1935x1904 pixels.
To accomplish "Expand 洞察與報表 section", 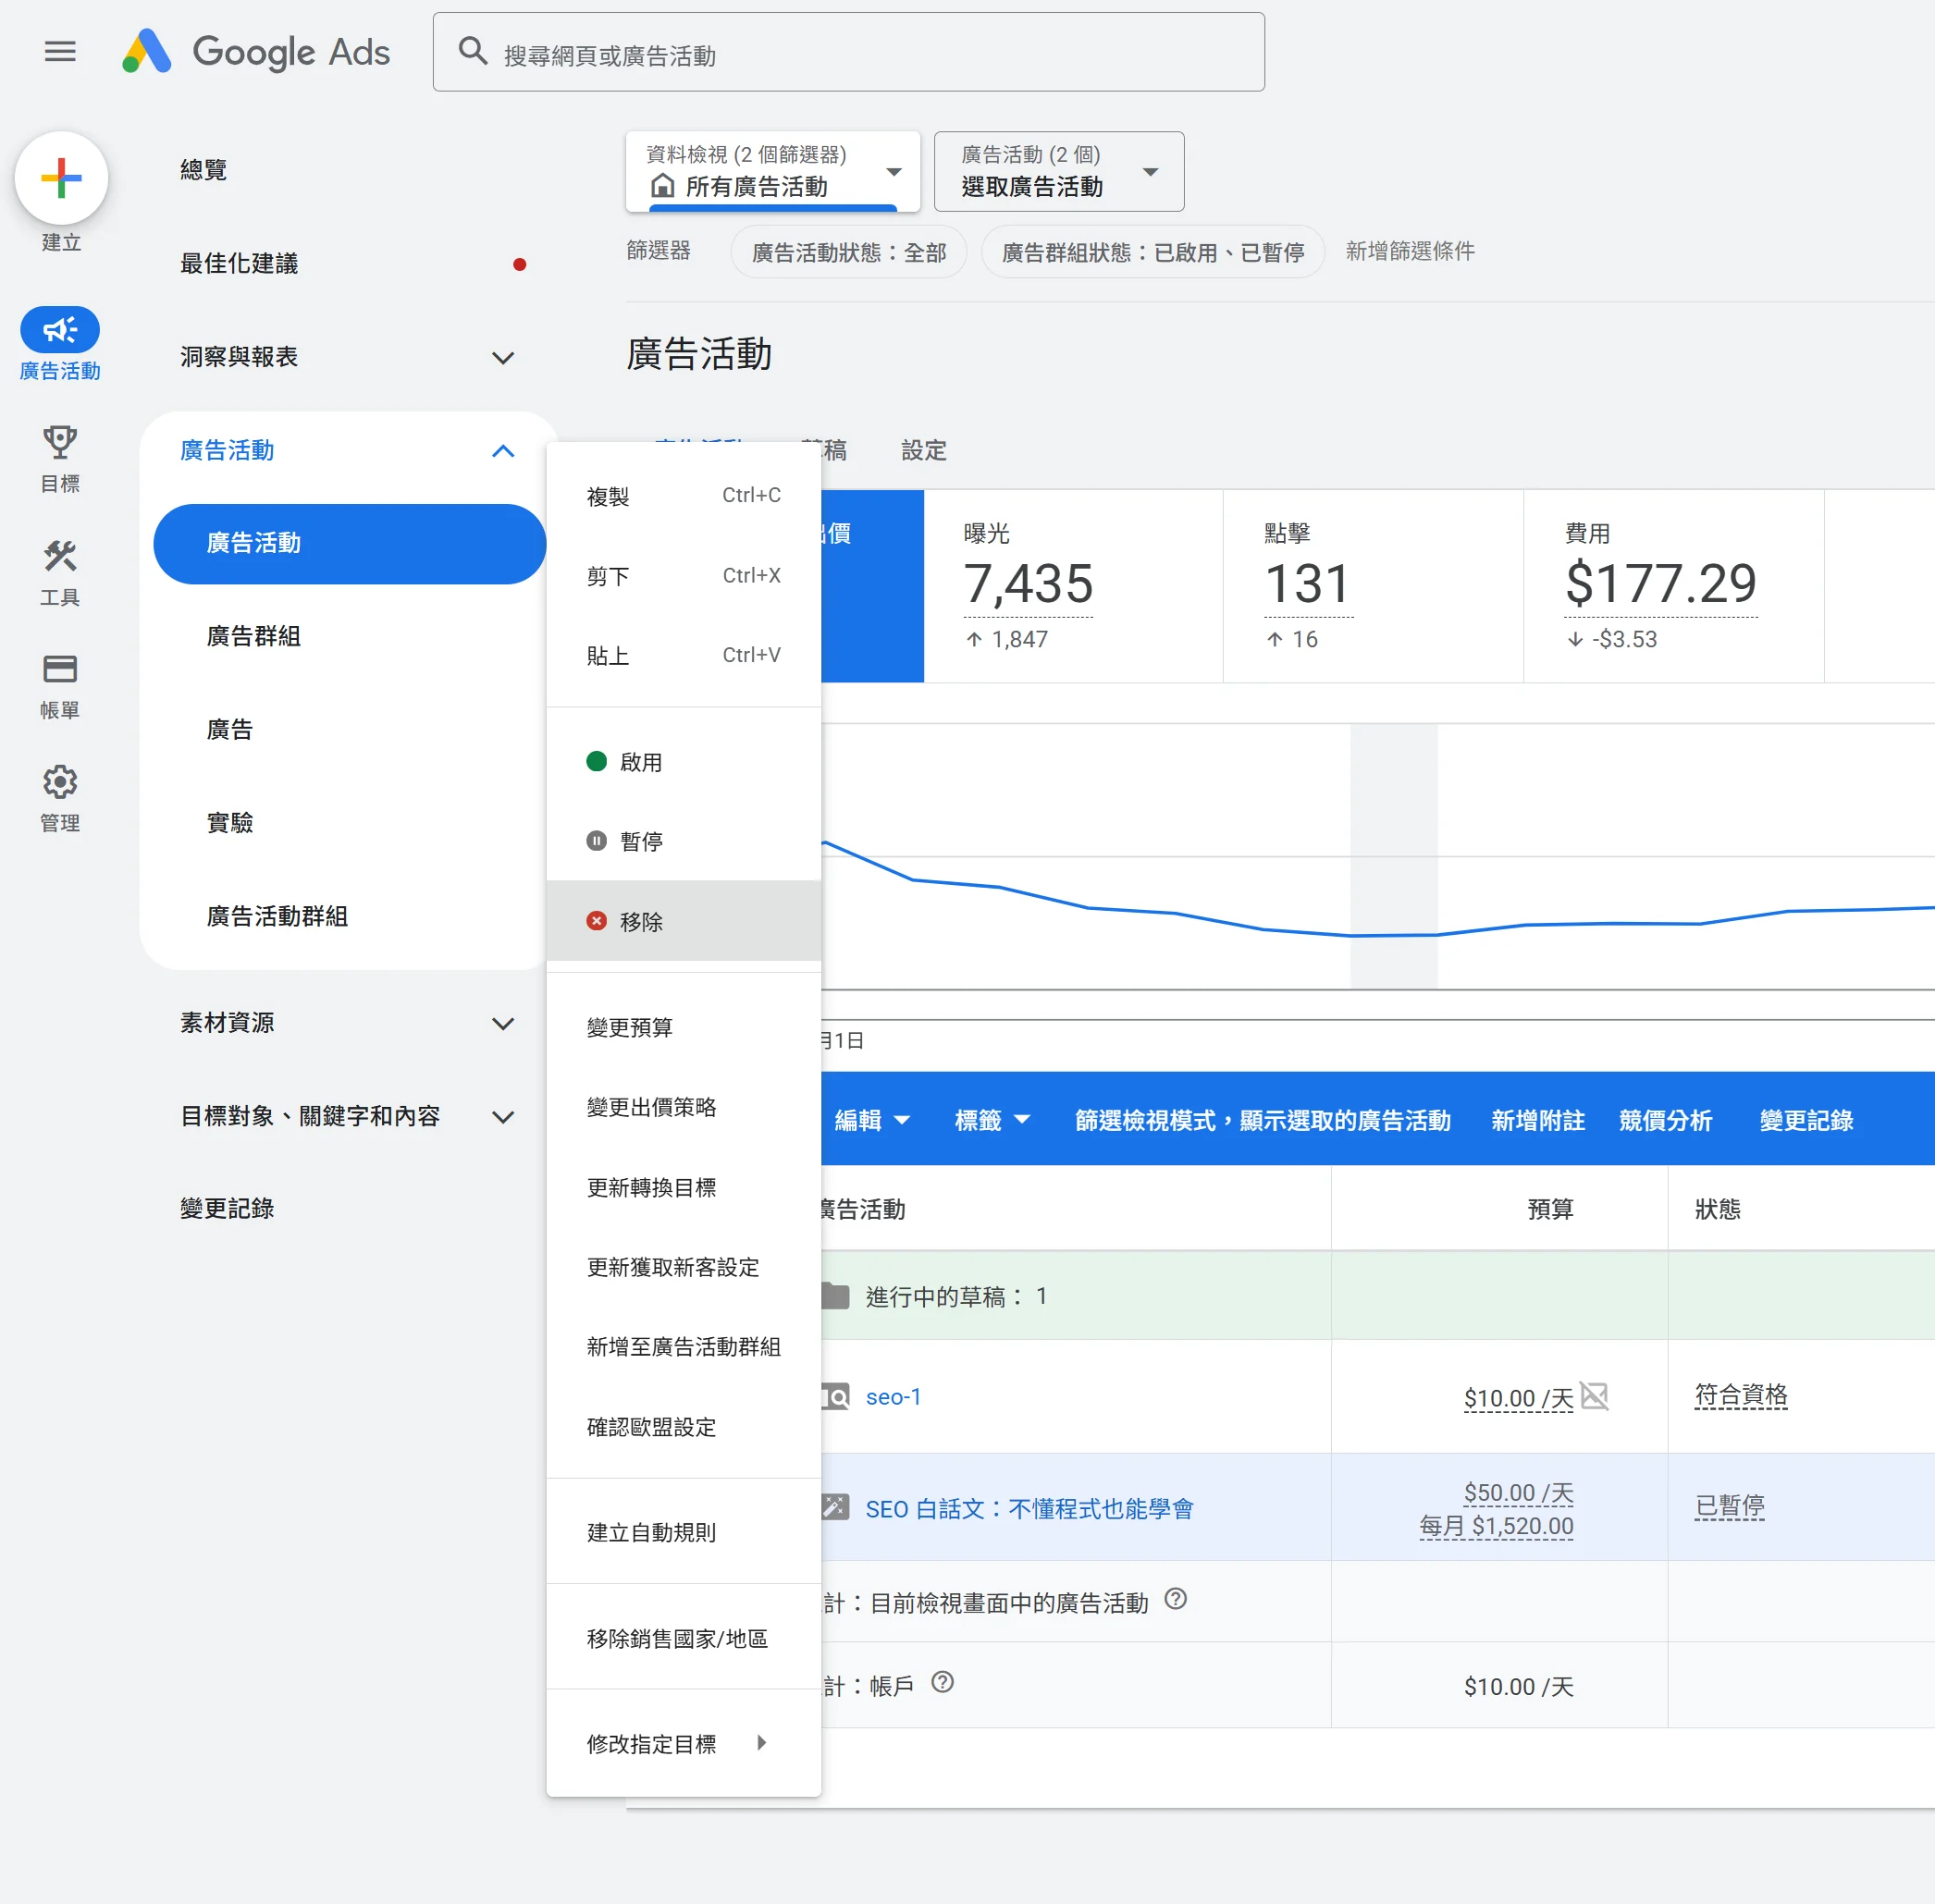I will [503, 357].
